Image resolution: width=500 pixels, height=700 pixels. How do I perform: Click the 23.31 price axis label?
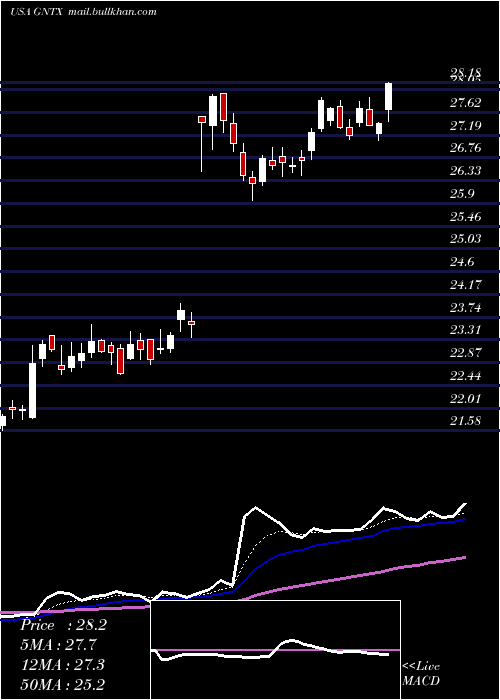466,330
